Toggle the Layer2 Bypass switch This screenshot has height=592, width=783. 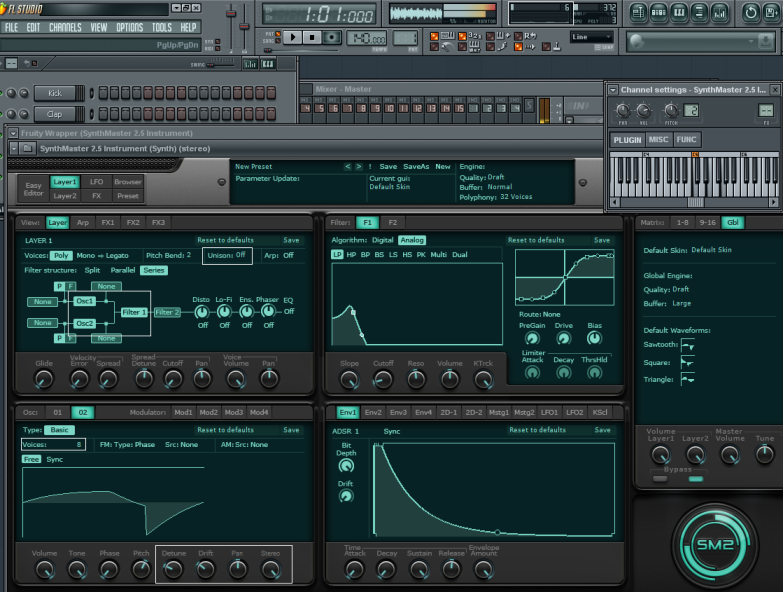(x=695, y=479)
